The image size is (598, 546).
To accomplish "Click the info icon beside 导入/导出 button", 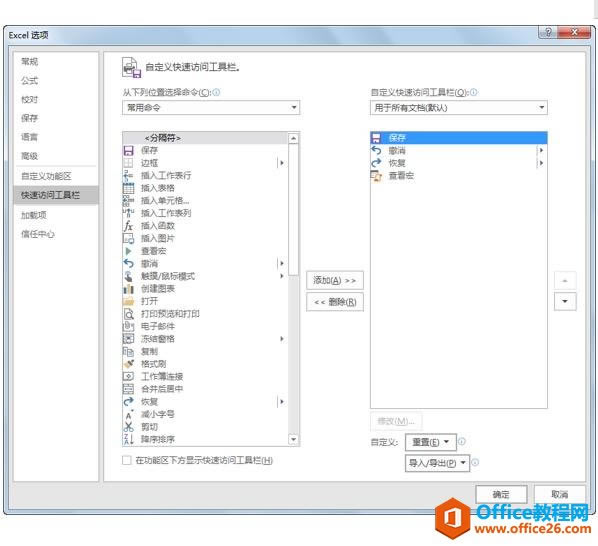I will (x=475, y=462).
